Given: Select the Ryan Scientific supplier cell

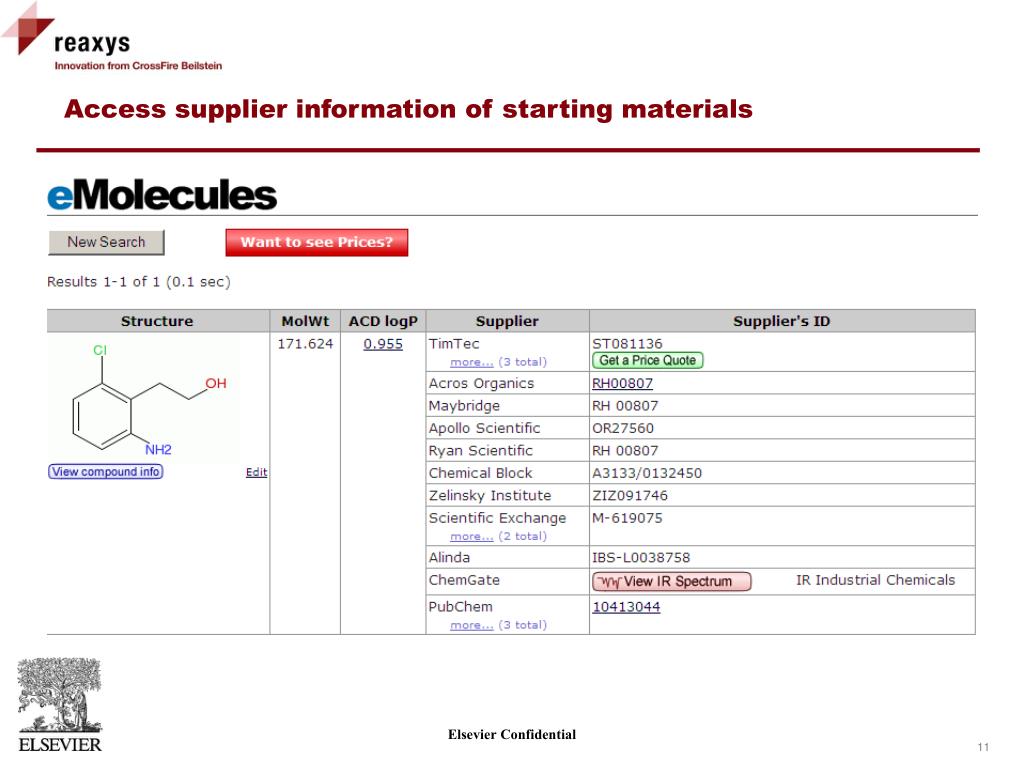Looking at the screenshot, I should point(507,451).
